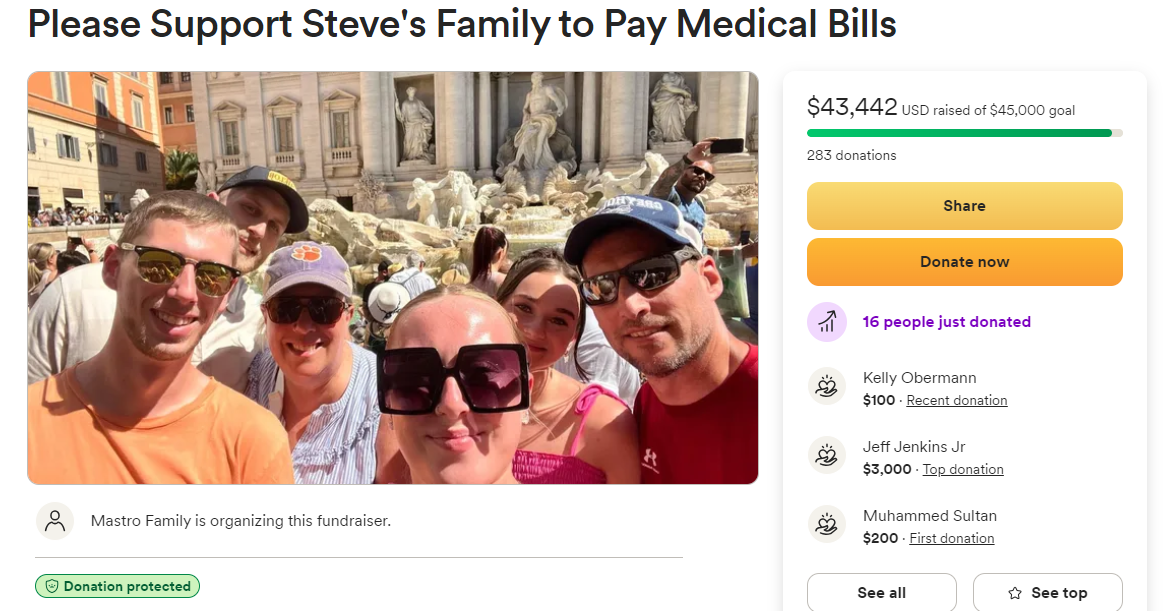
Task: Click the donor icon beside Kelly Obermann
Action: [827, 387]
